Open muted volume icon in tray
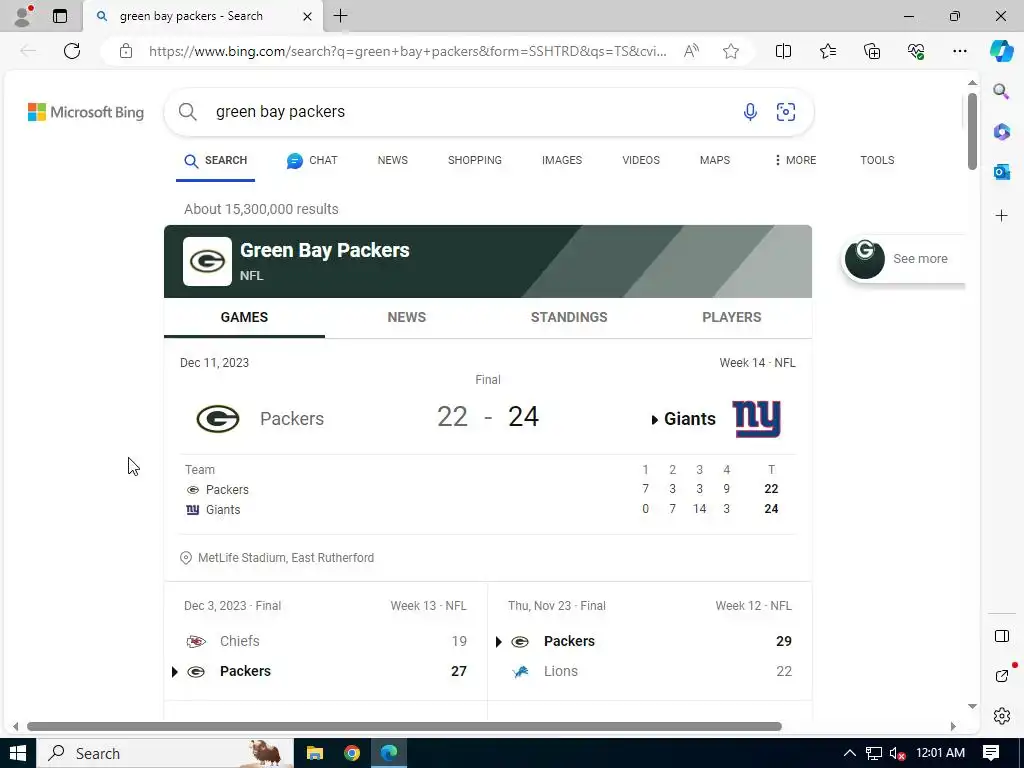 click(897, 753)
